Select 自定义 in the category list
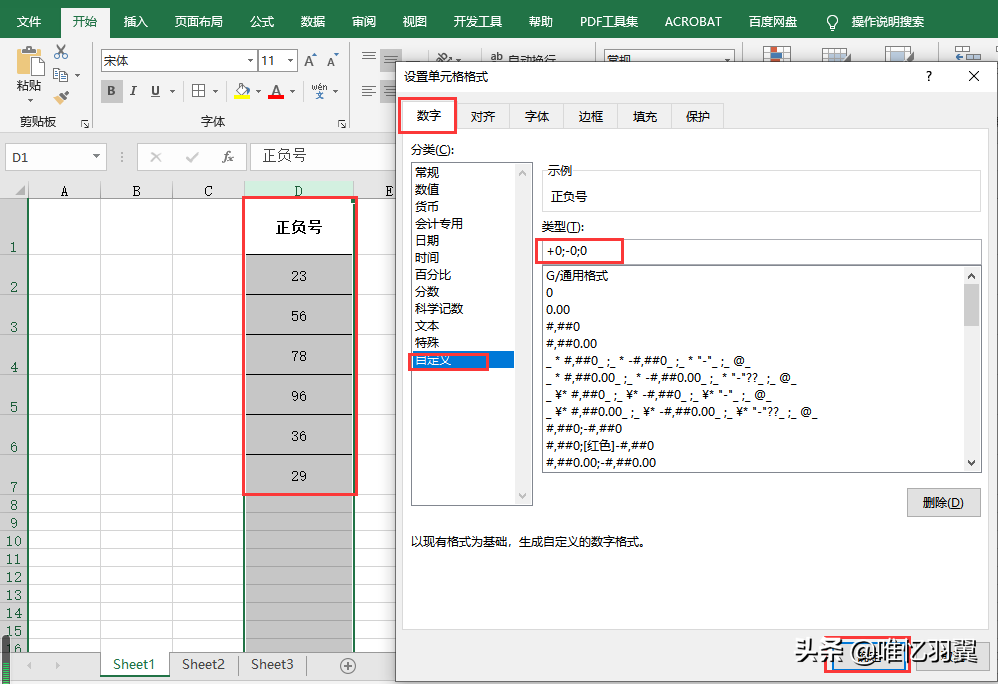998x684 pixels. (x=463, y=360)
